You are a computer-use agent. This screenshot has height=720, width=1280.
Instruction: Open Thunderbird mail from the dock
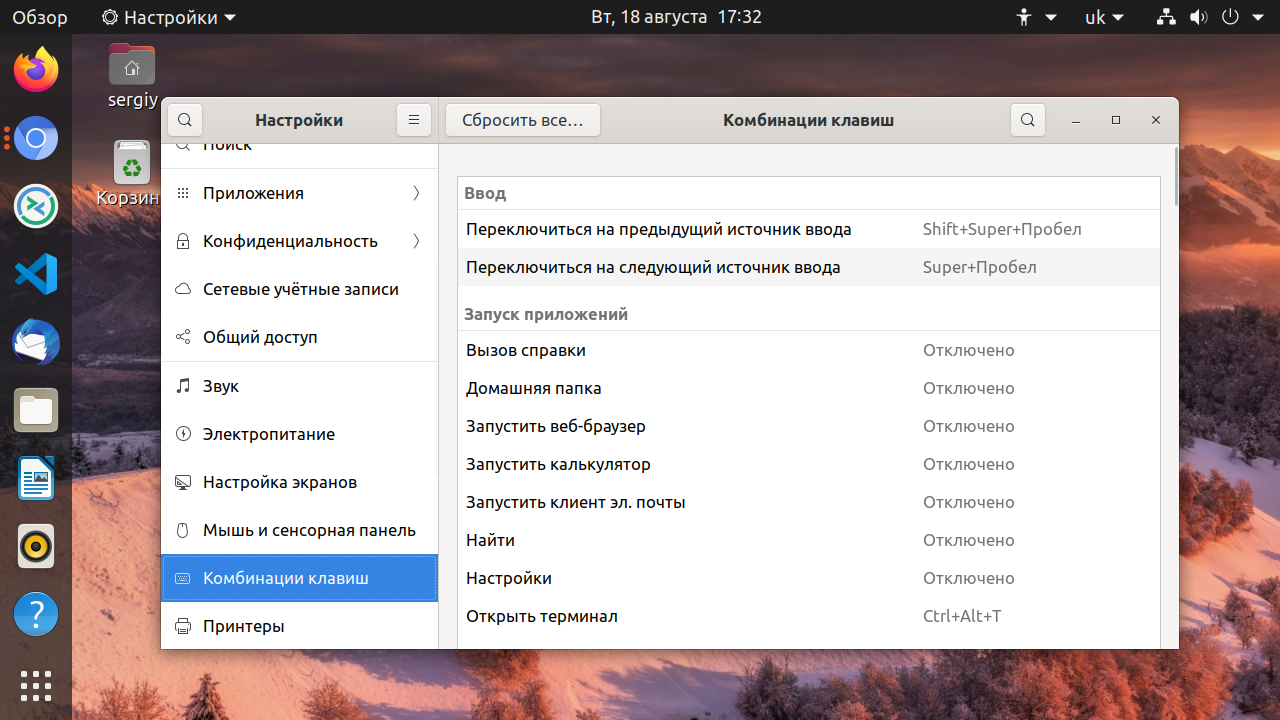[36, 342]
